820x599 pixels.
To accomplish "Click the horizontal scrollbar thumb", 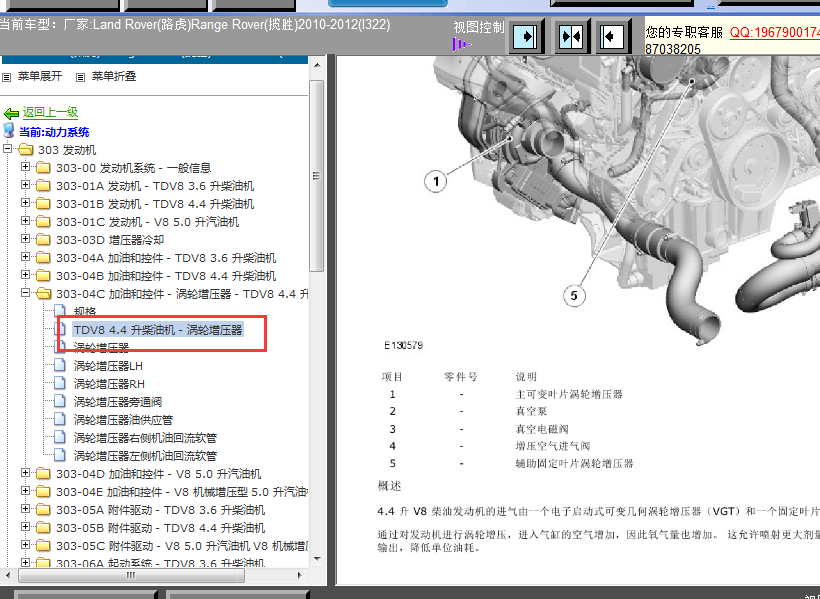I will tap(131, 575).
